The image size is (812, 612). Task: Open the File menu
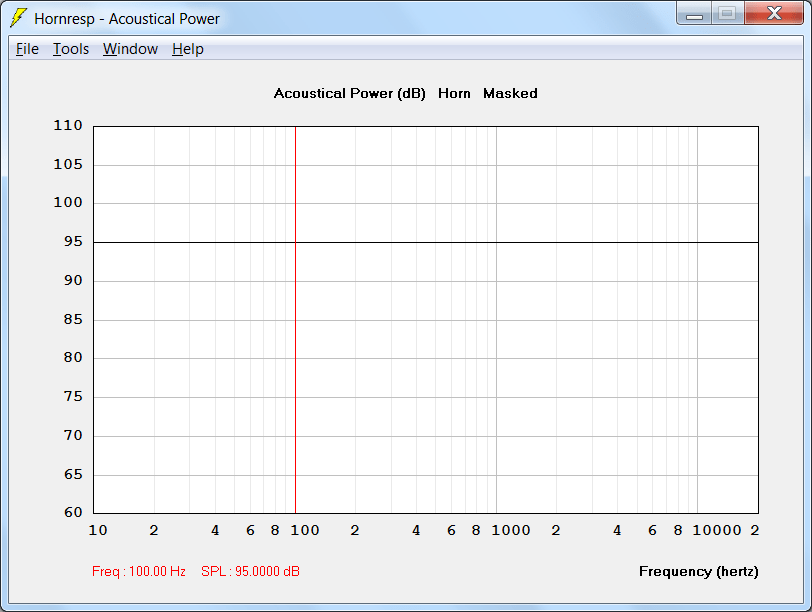click(x=27, y=49)
